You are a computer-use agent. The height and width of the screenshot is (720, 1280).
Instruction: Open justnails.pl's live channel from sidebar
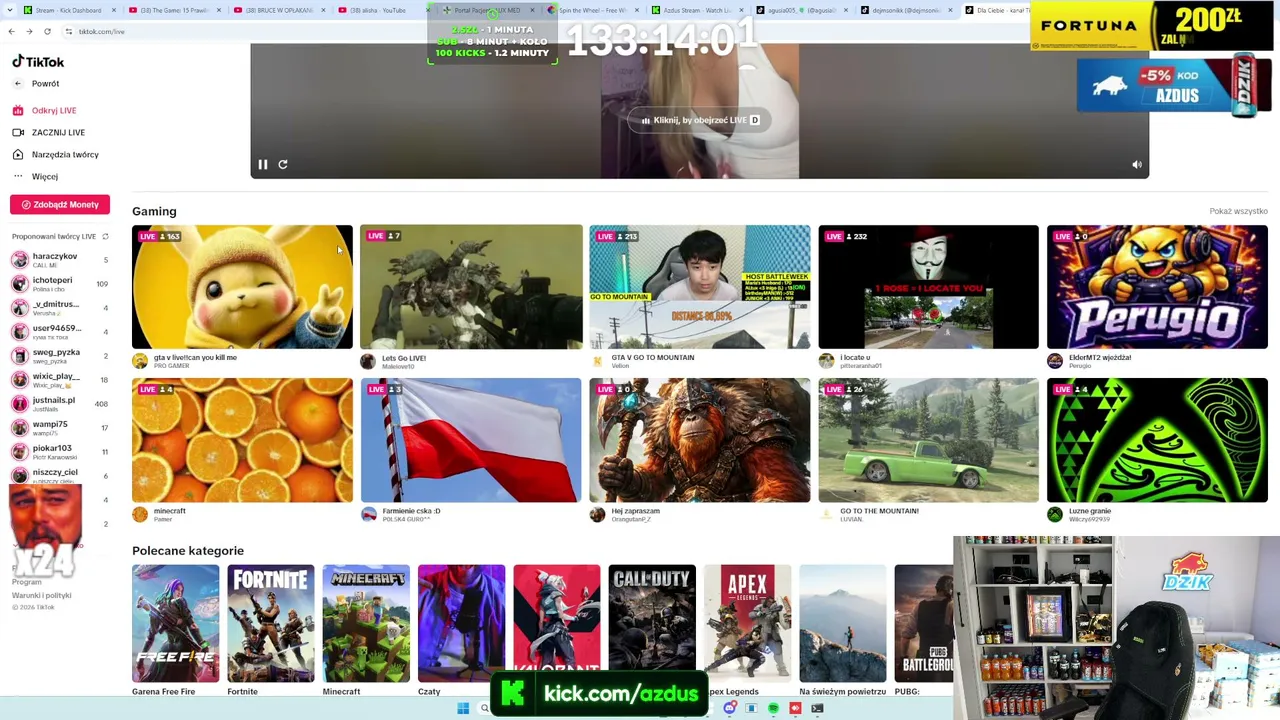pos(60,404)
